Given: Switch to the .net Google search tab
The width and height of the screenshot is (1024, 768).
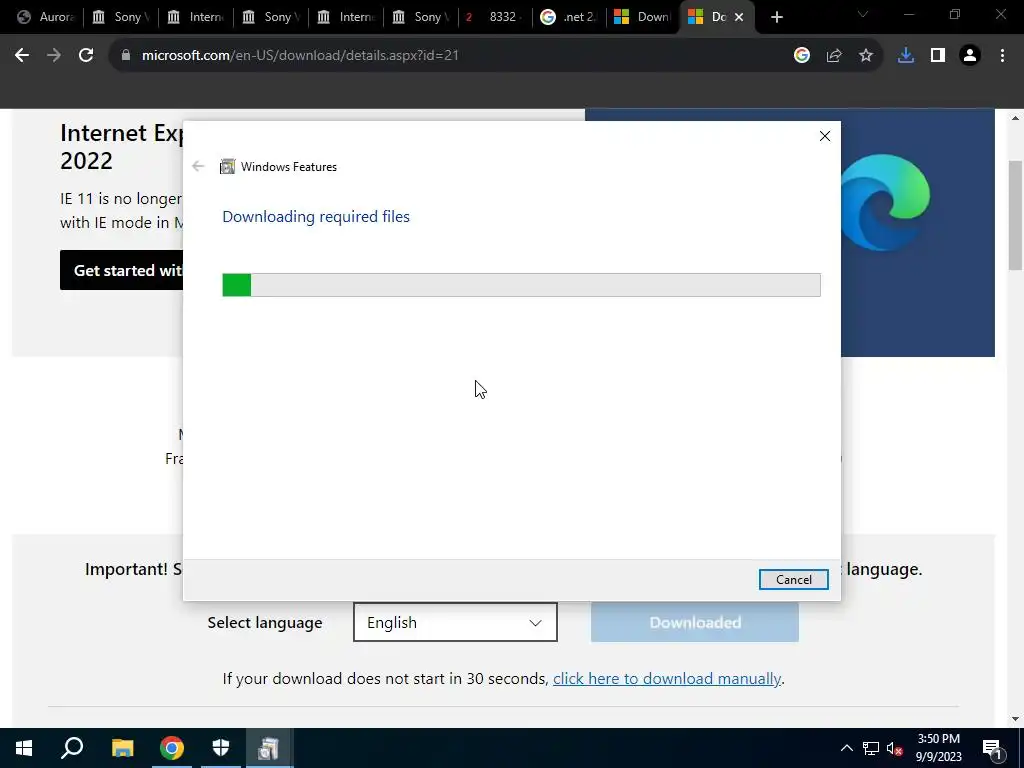Looking at the screenshot, I should pos(569,17).
